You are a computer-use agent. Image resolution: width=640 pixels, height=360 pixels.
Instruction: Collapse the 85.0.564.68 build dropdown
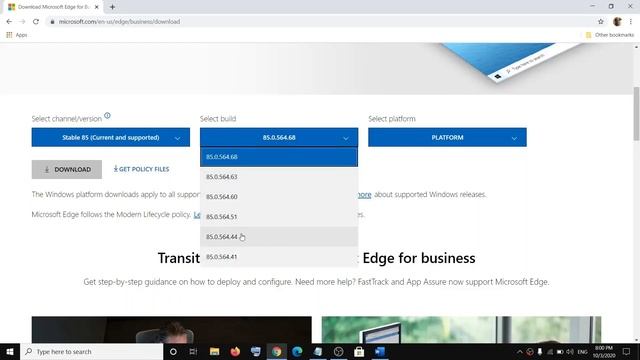[x=279, y=138]
